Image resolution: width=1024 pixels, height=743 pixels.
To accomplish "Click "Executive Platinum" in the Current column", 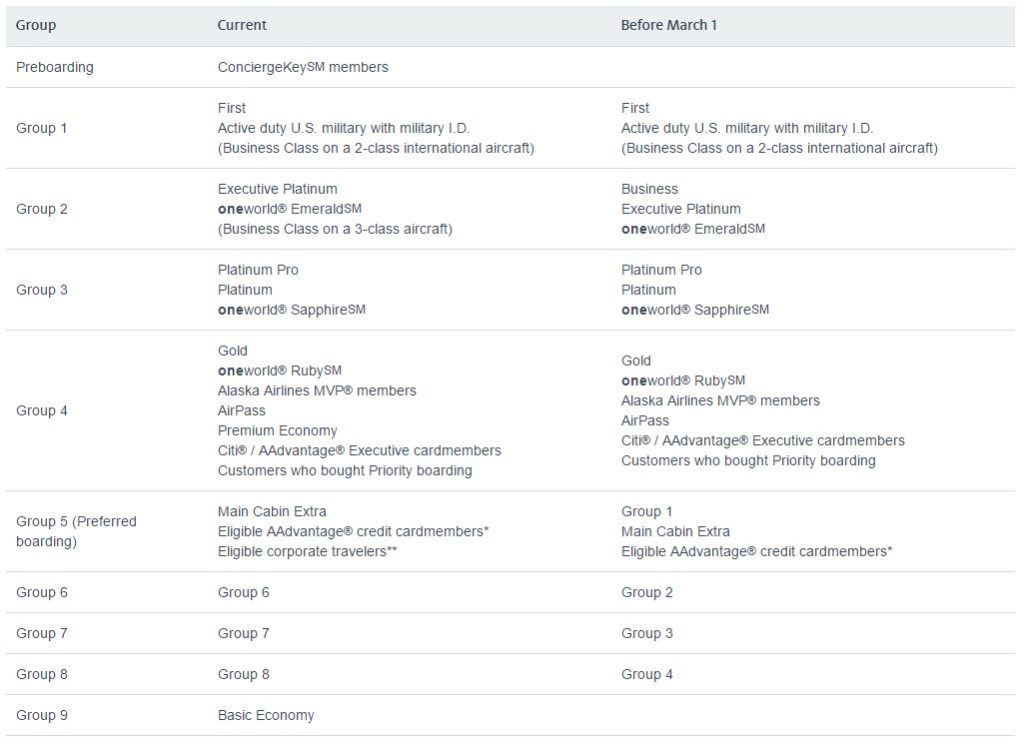I will pos(277,189).
